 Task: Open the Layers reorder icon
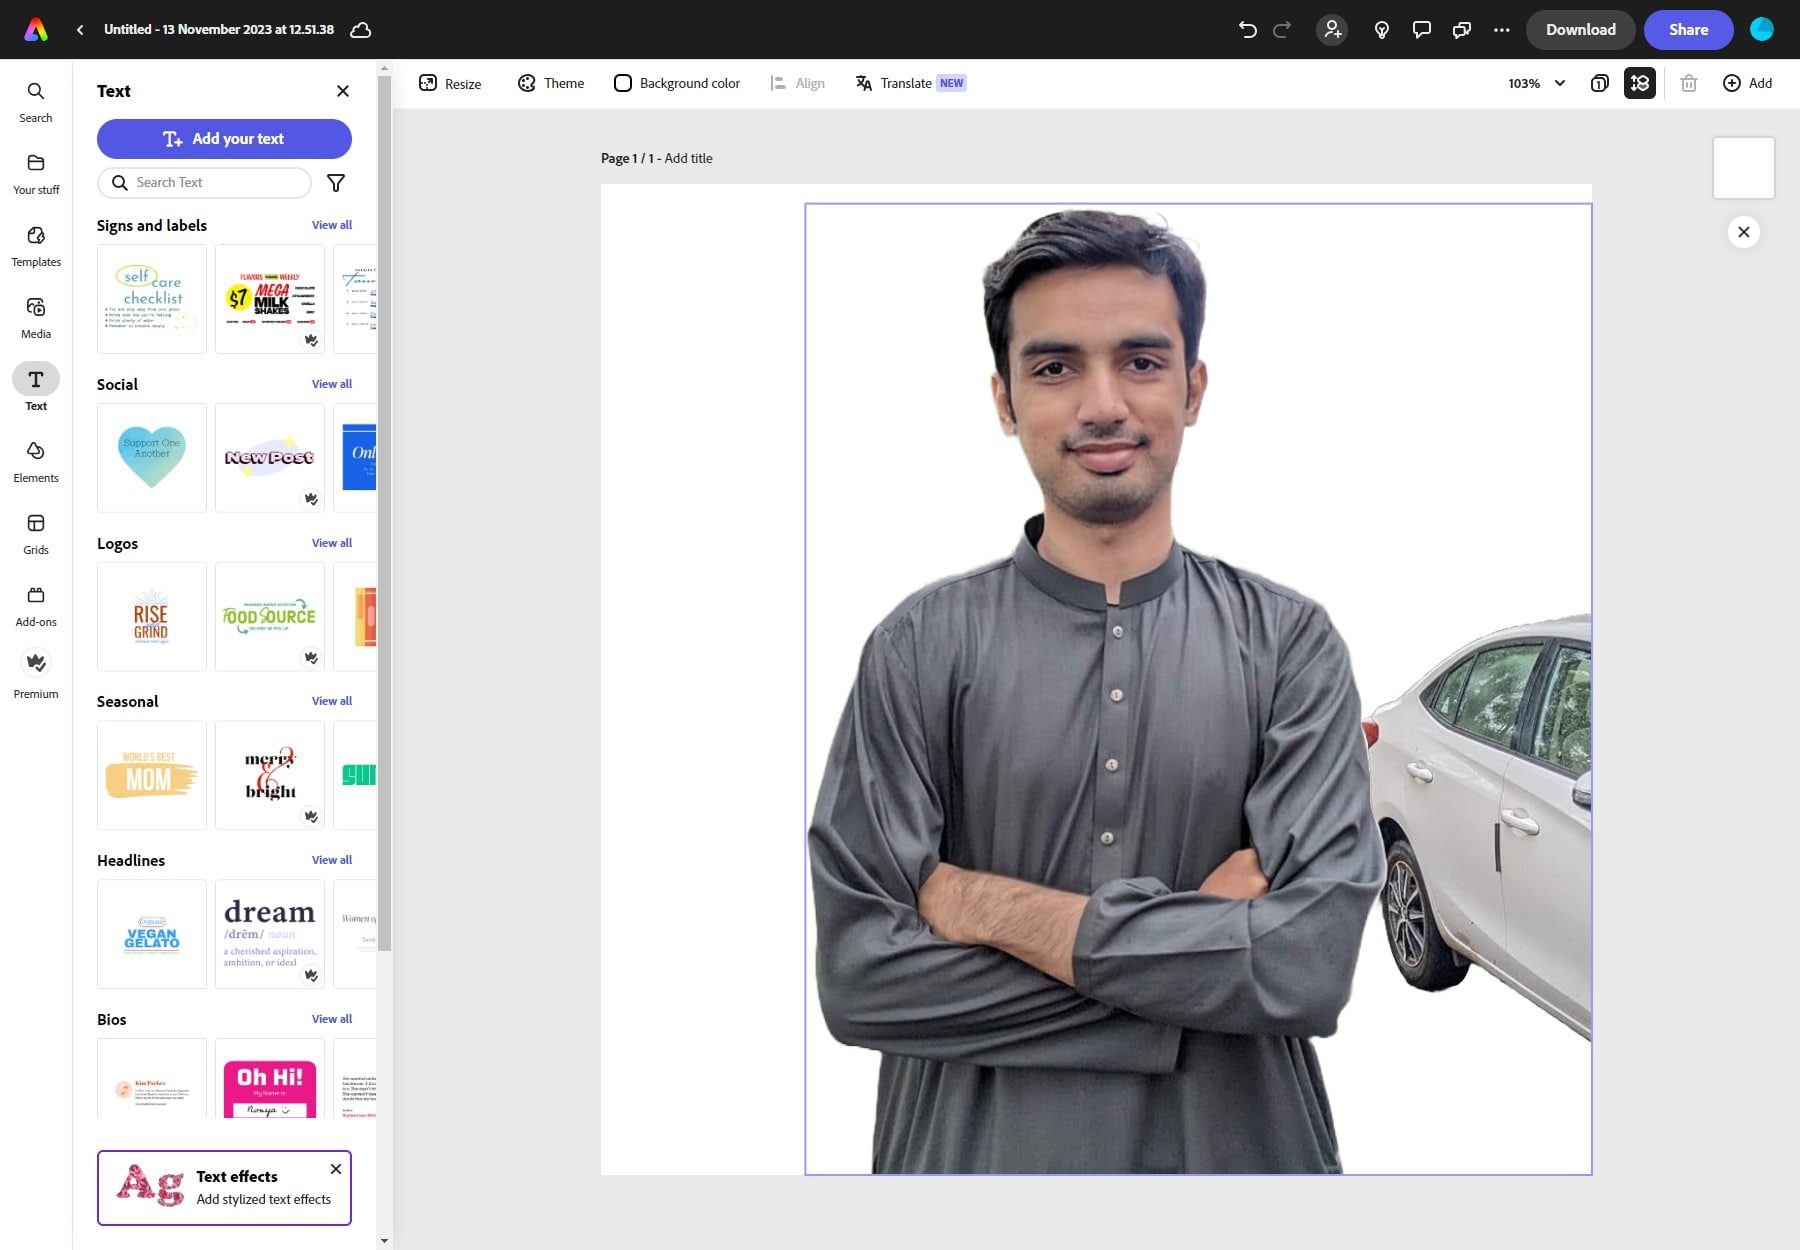click(1640, 83)
